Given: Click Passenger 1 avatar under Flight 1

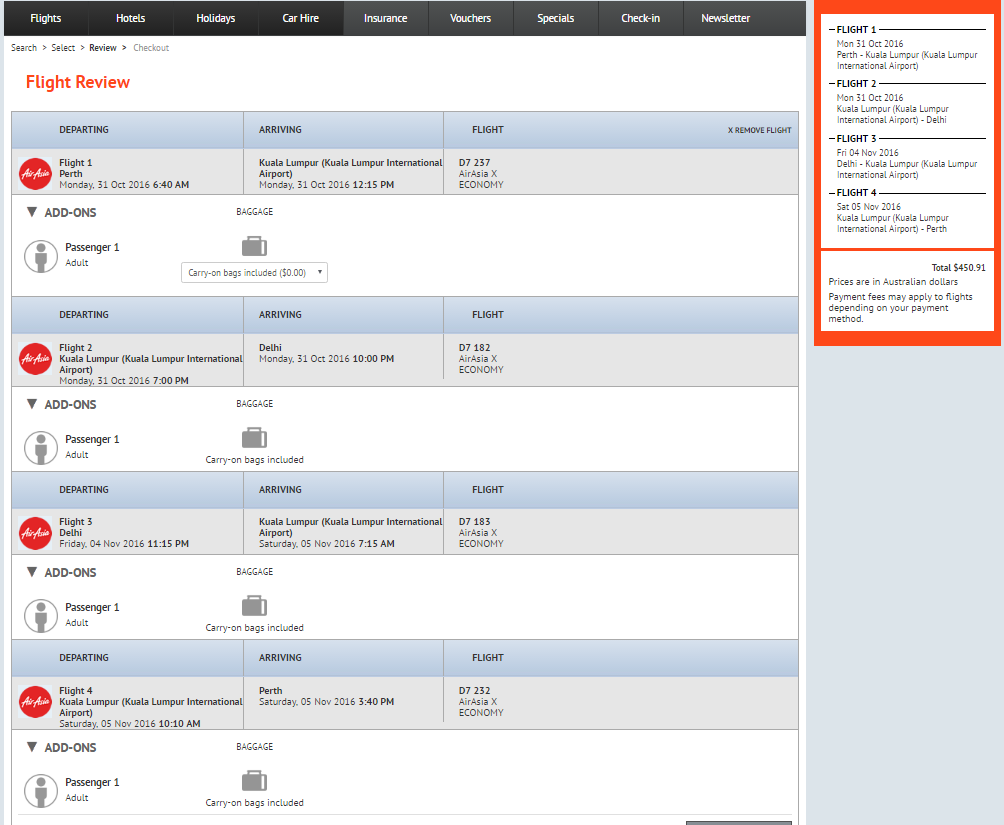Looking at the screenshot, I should point(41,256).
